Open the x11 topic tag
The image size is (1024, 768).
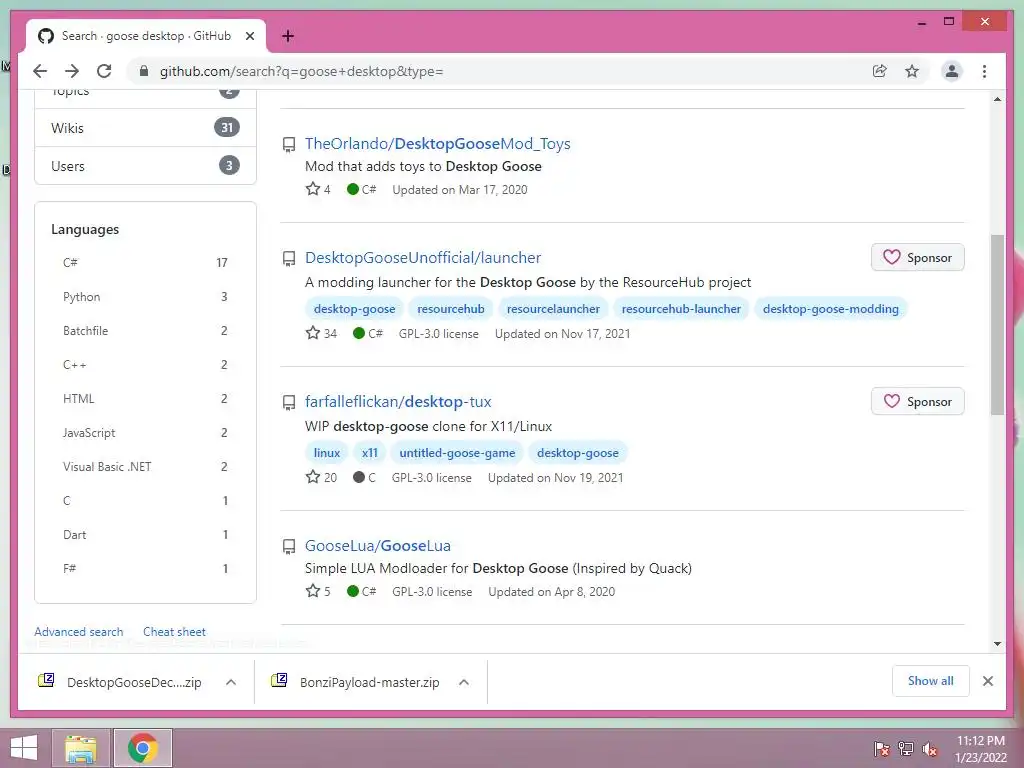click(370, 453)
